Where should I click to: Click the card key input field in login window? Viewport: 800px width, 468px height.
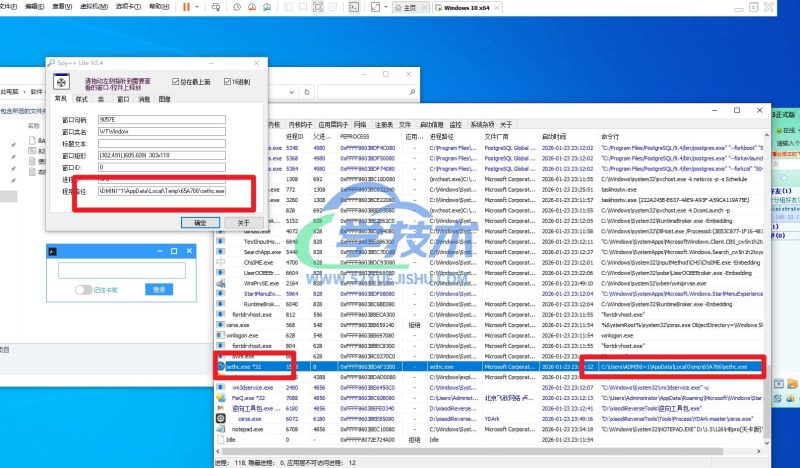pos(121,269)
